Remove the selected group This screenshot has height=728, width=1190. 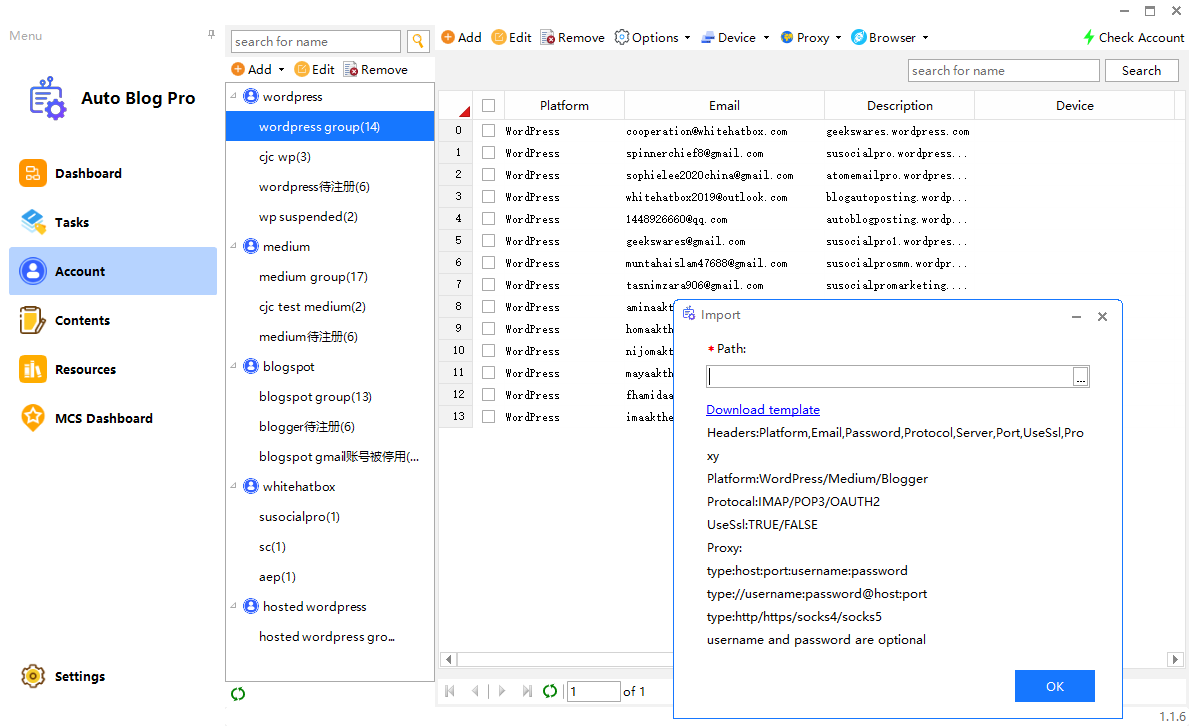376,69
